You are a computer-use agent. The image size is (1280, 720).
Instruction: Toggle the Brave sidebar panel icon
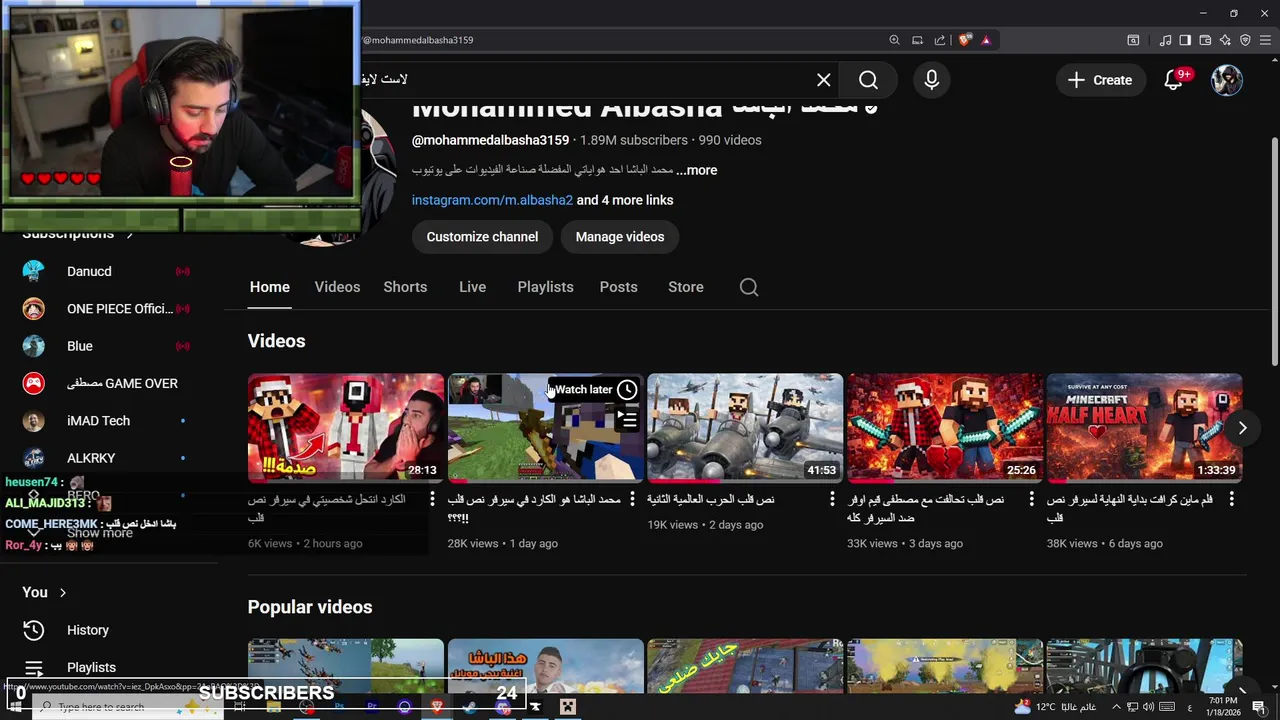point(1185,40)
